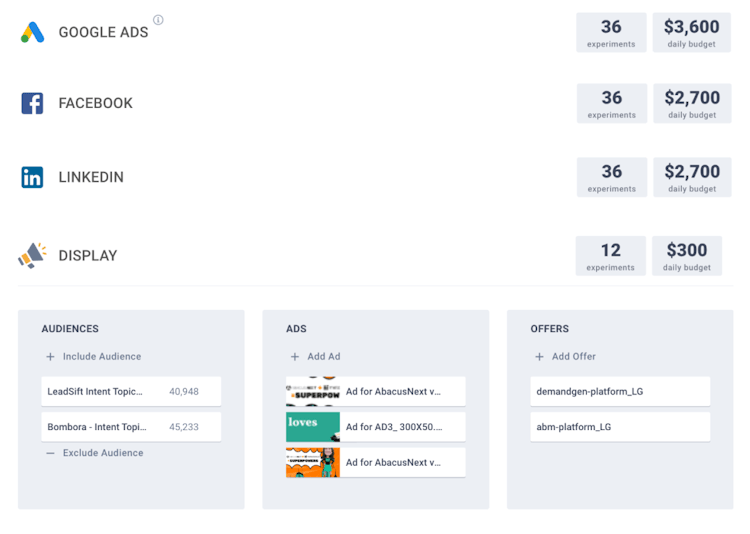Screen dimensions: 750x534
Task: Click the minus icon beside Exclude Audience
Action: (x=51, y=453)
